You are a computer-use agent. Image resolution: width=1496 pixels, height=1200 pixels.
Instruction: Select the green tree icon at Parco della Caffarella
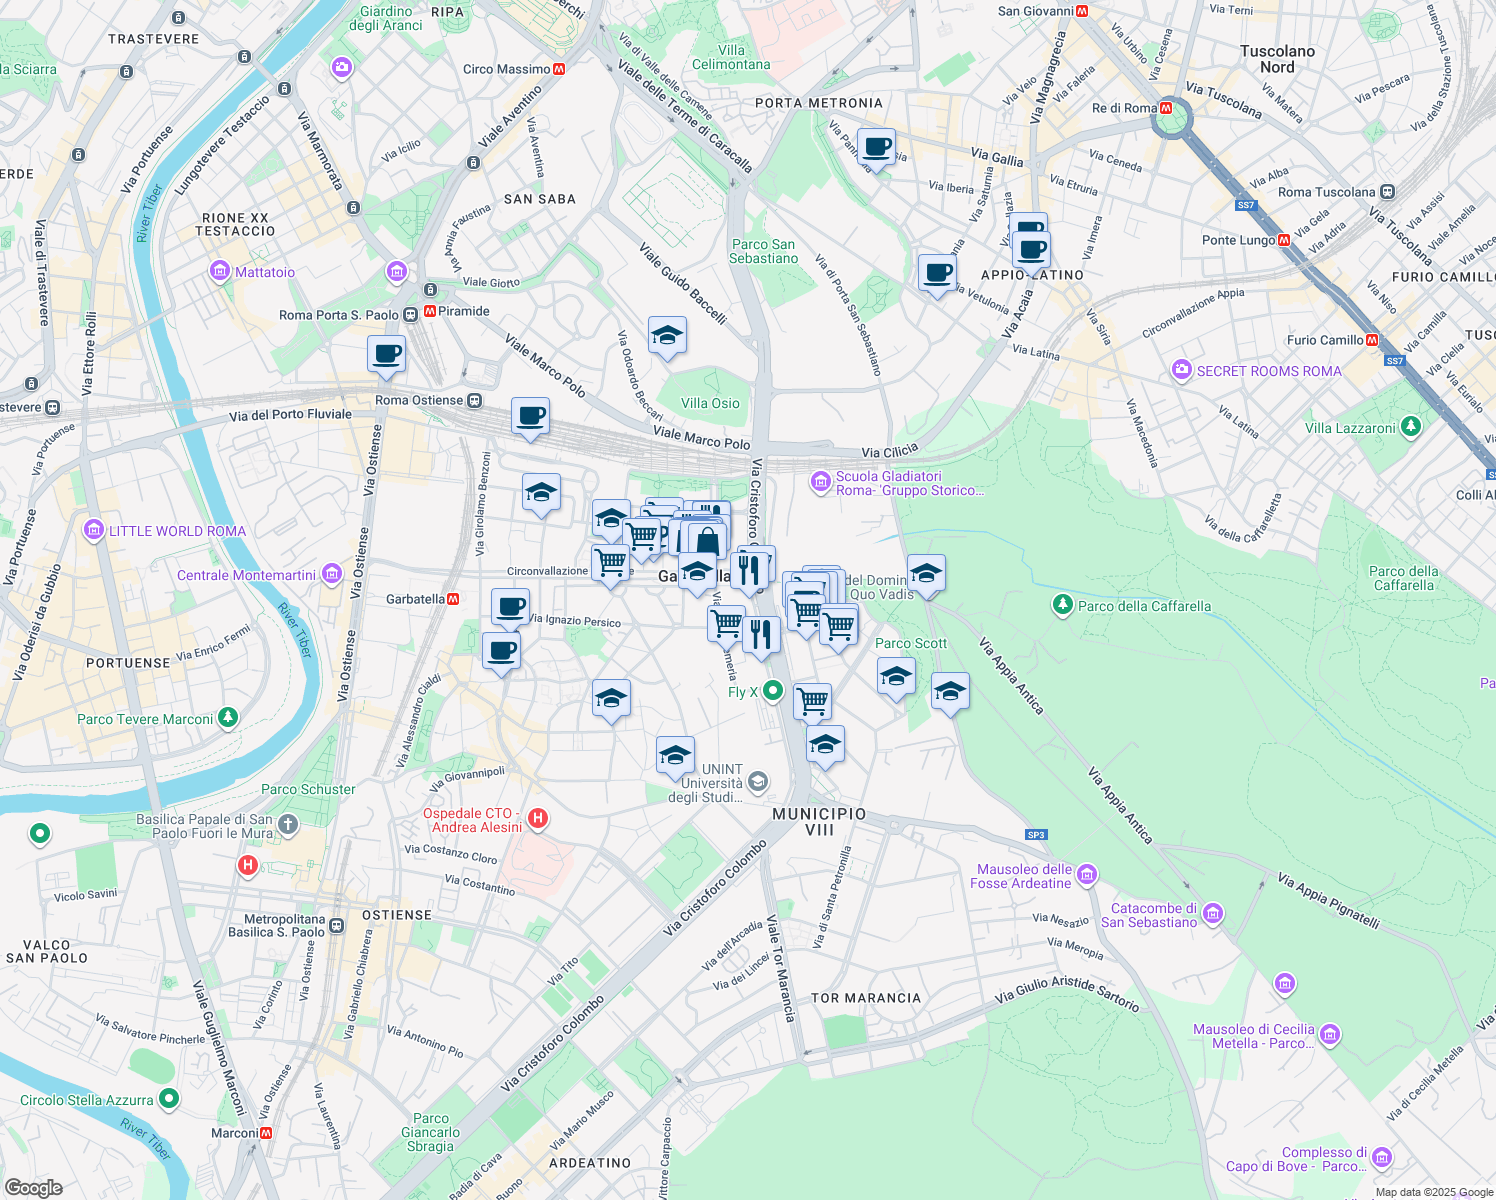click(1063, 605)
